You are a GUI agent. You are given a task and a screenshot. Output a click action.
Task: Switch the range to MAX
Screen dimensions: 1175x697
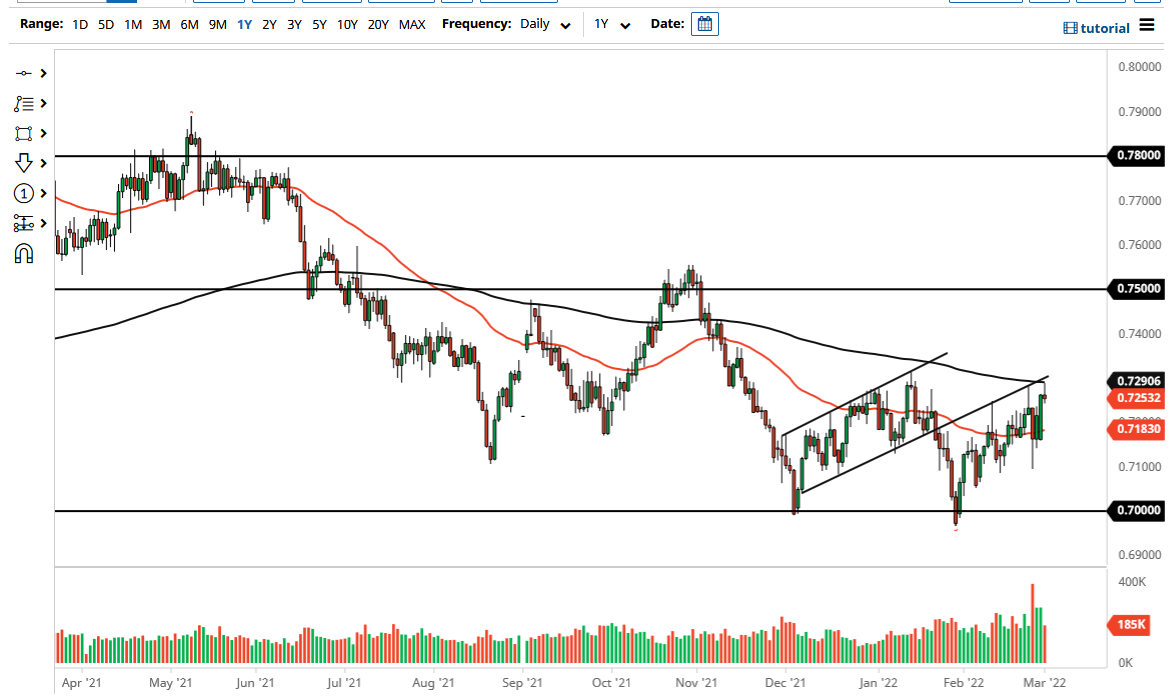[413, 23]
